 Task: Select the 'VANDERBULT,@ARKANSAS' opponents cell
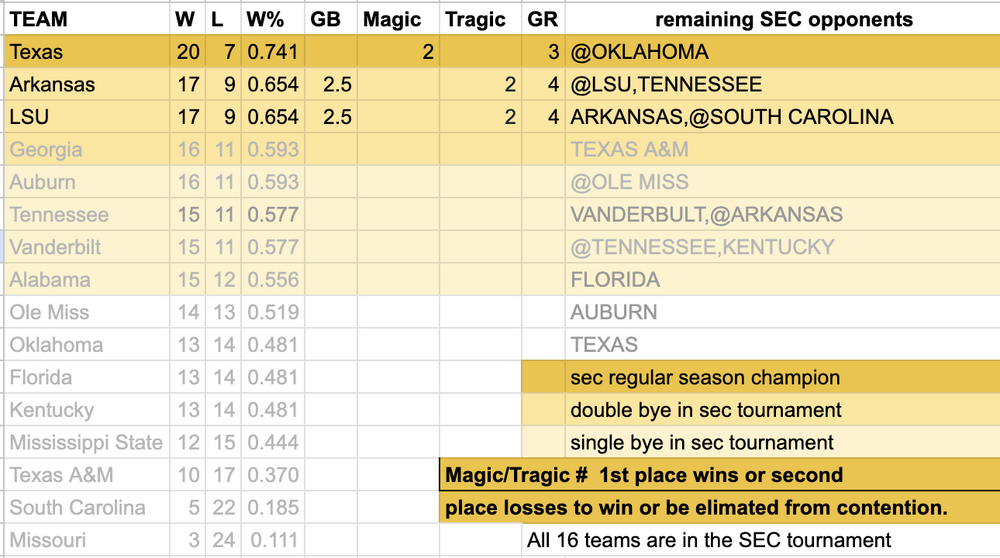tap(783, 215)
